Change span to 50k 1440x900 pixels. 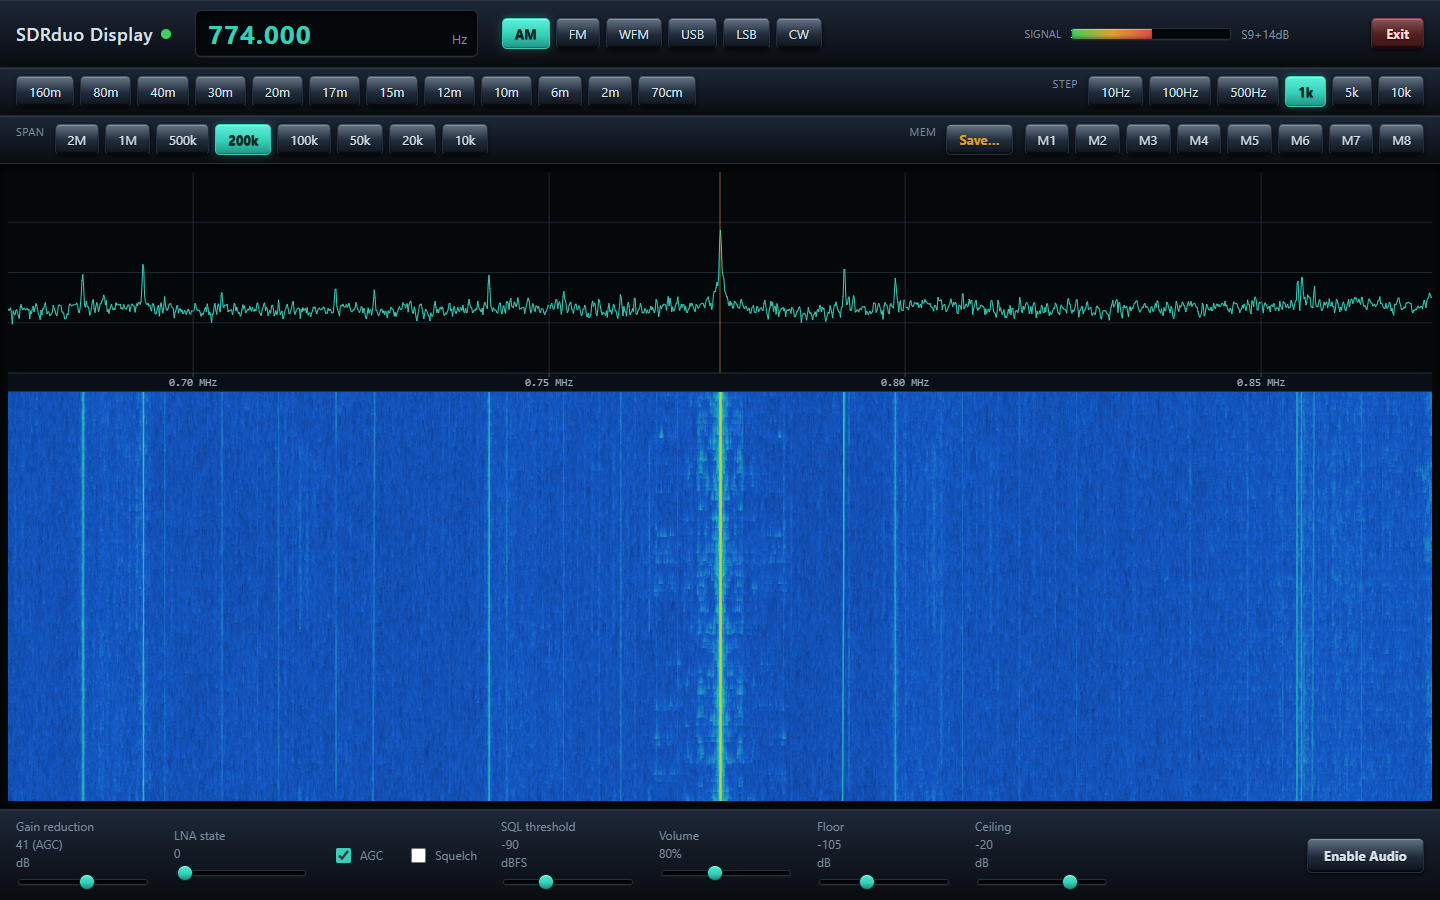pos(360,140)
